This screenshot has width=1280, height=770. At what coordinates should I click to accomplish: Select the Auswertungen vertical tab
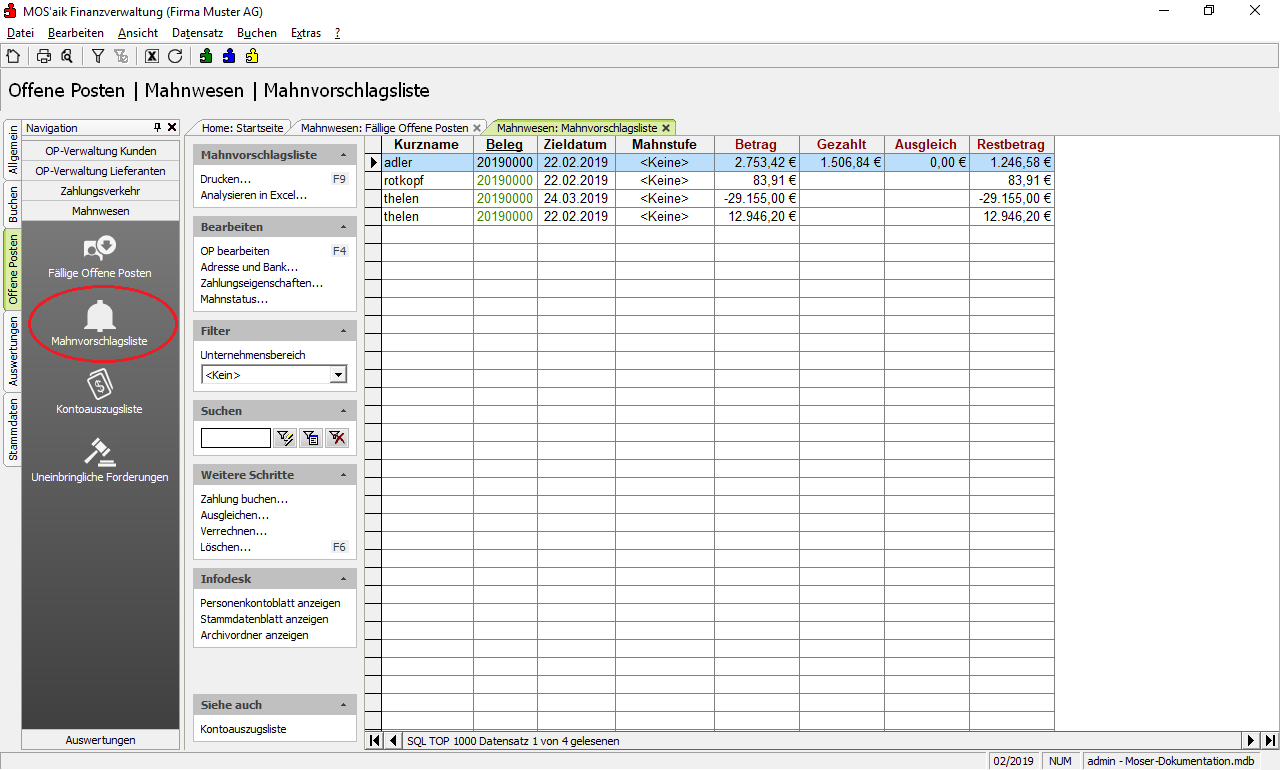(12, 351)
